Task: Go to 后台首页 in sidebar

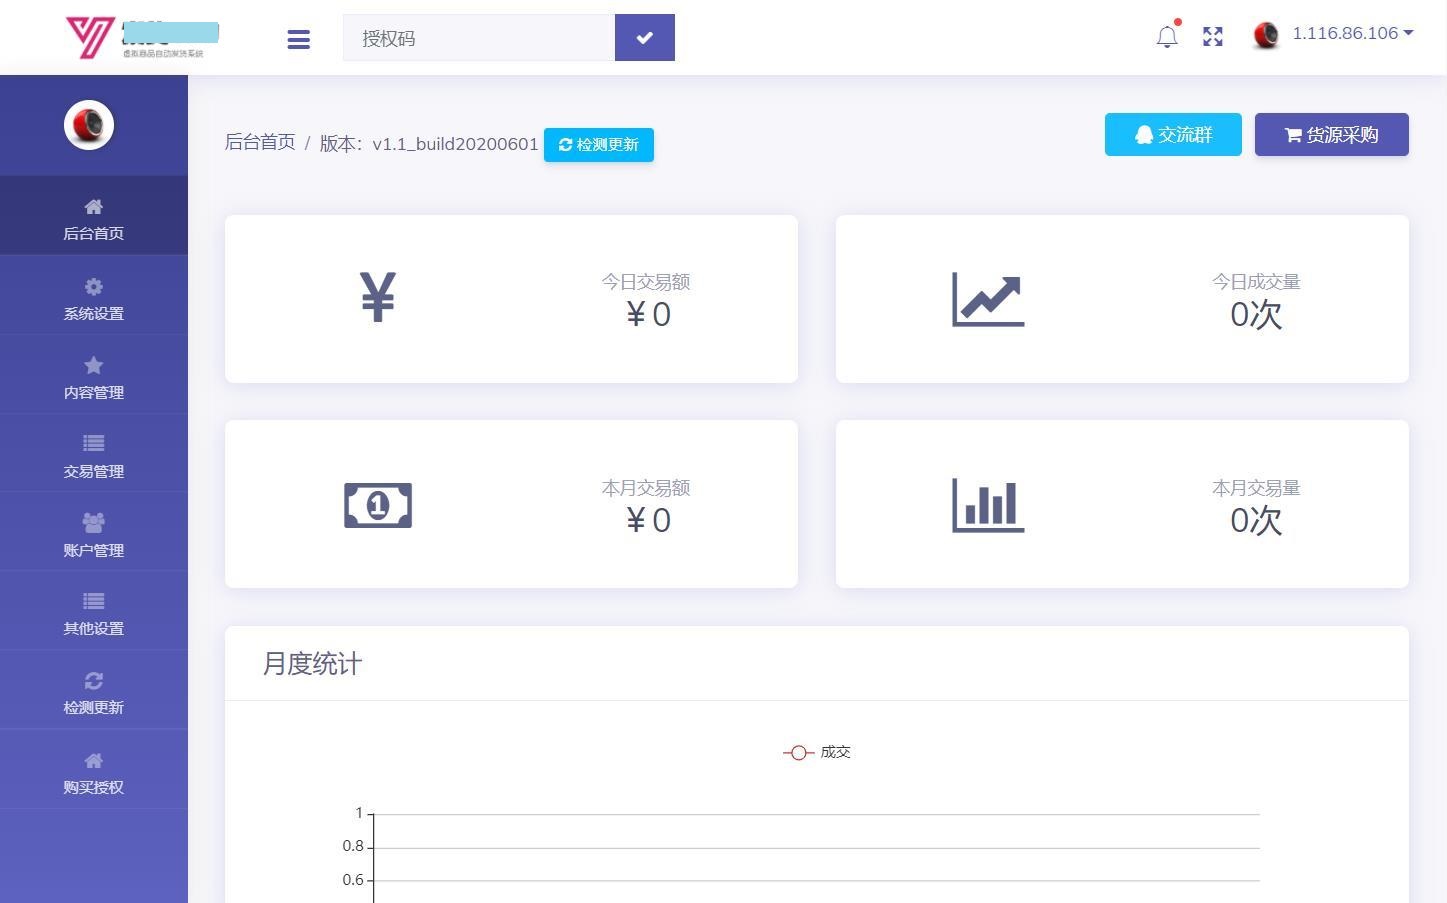Action: coord(94,219)
